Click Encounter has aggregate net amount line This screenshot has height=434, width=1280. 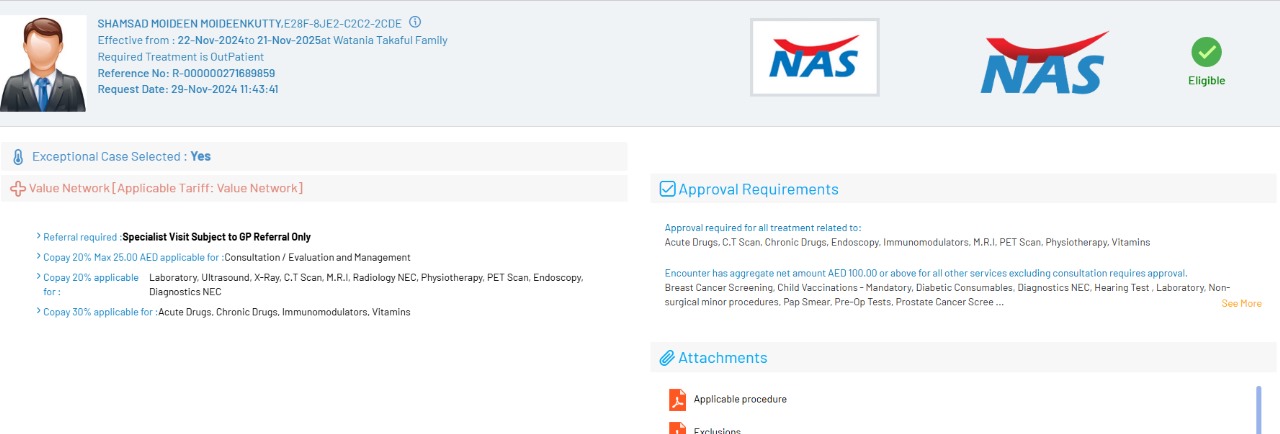(926, 273)
